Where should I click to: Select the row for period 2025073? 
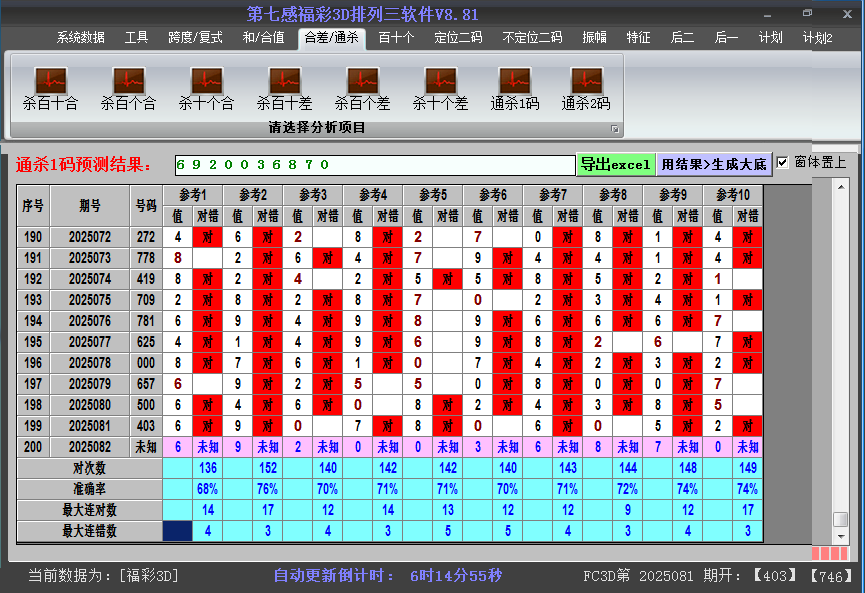[390, 258]
